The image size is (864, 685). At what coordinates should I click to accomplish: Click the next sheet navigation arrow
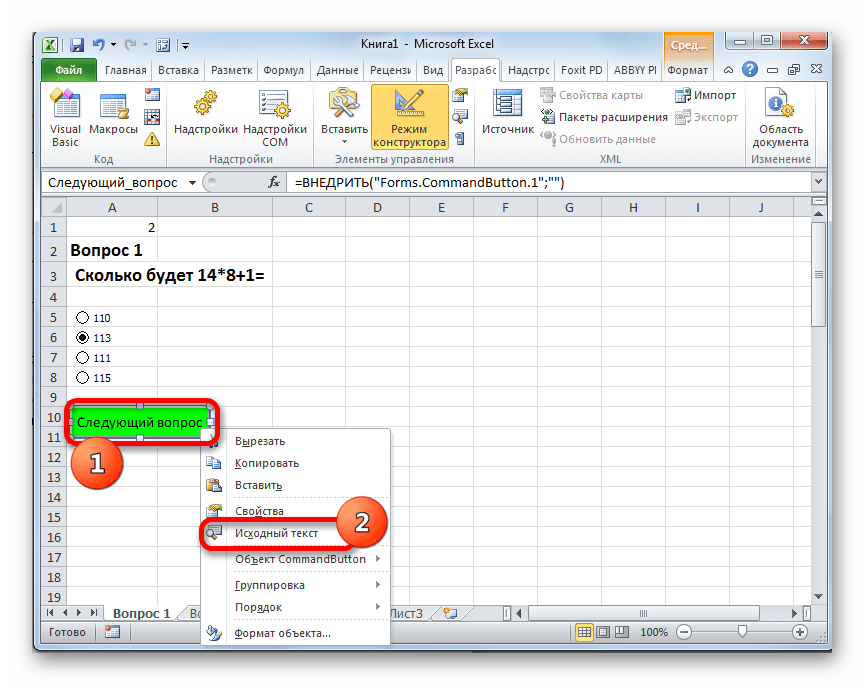click(79, 613)
